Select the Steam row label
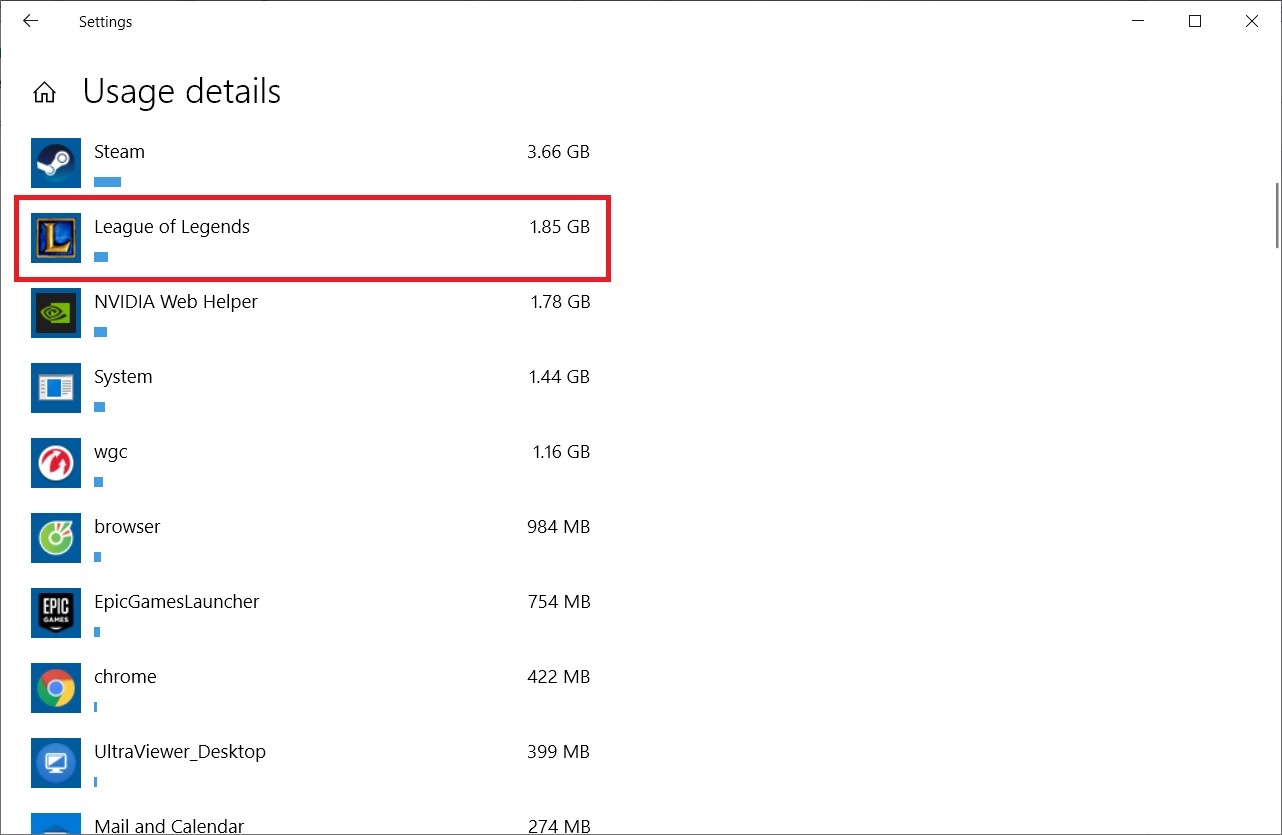The height and width of the screenshot is (835, 1282). pyautogui.click(x=119, y=152)
